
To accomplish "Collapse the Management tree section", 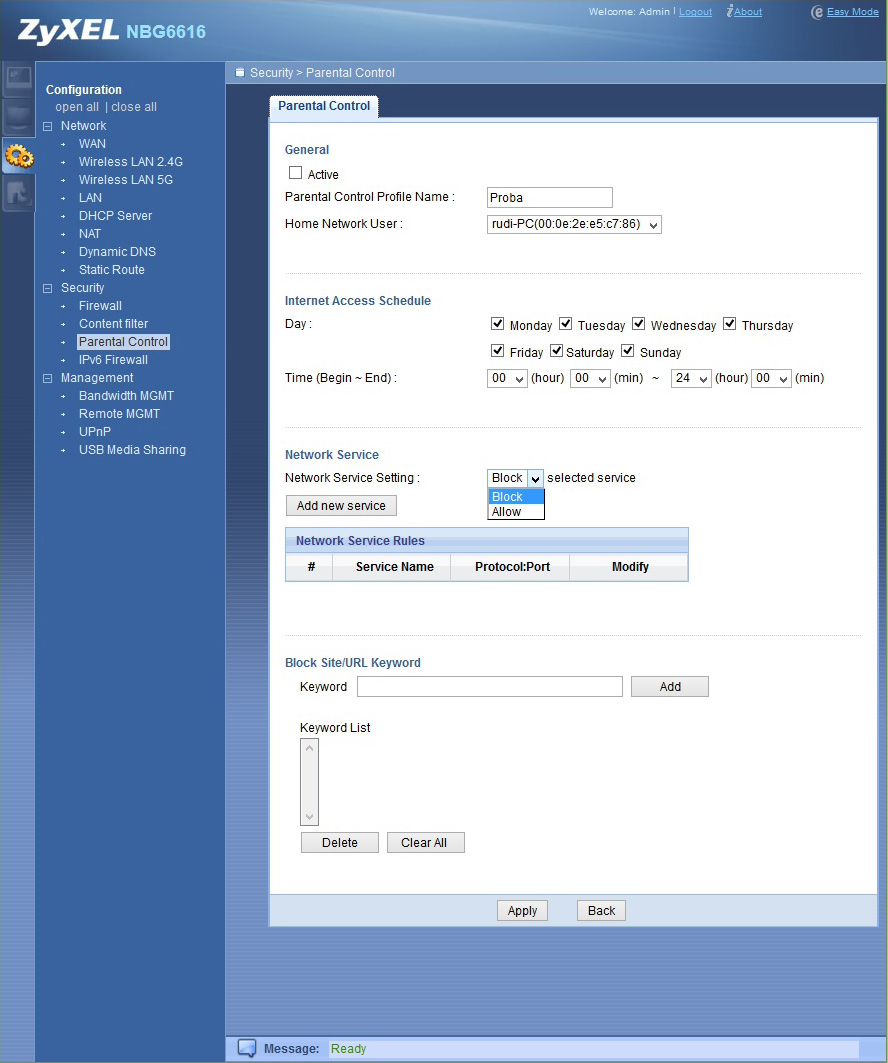I will [47, 378].
